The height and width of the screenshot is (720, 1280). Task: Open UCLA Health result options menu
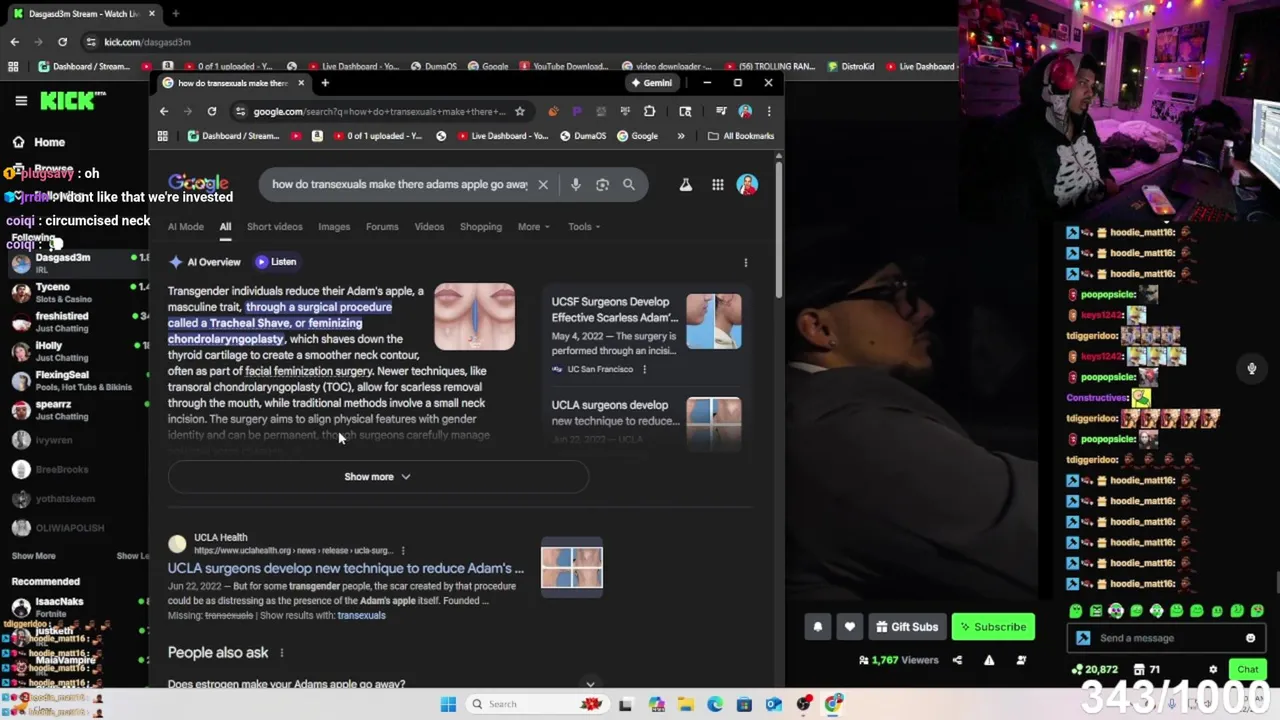[403, 550]
